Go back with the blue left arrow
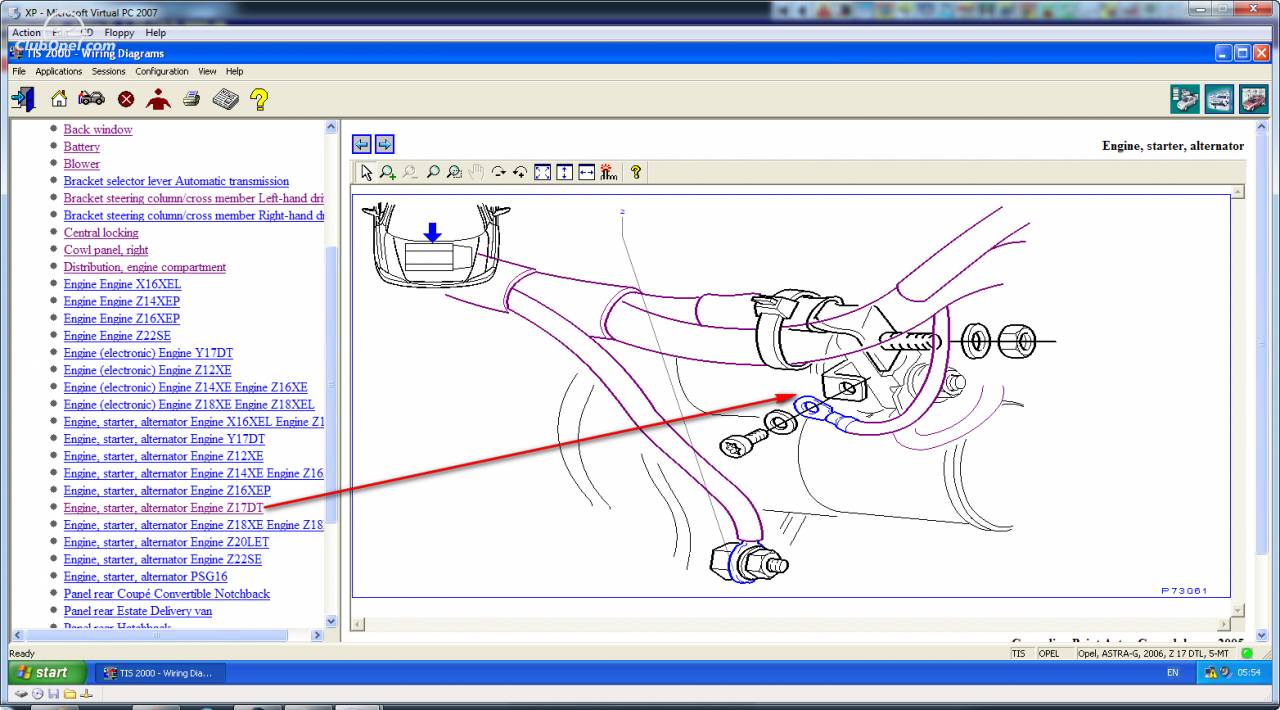This screenshot has width=1280, height=710. (362, 144)
